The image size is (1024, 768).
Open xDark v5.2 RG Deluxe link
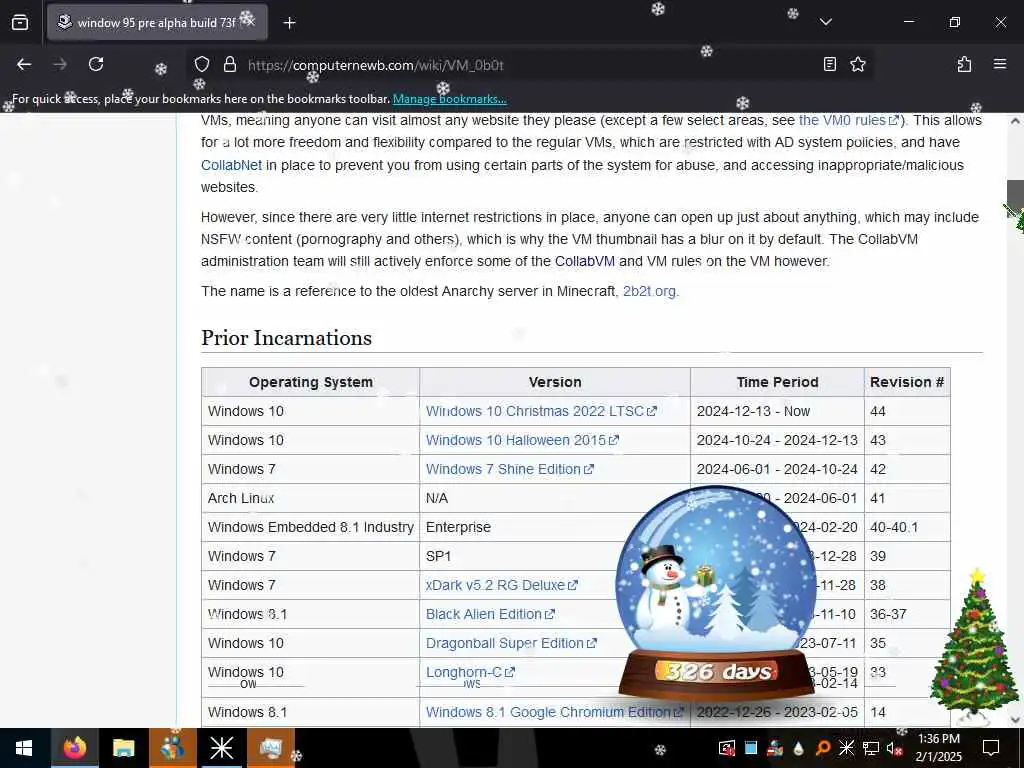pos(502,585)
